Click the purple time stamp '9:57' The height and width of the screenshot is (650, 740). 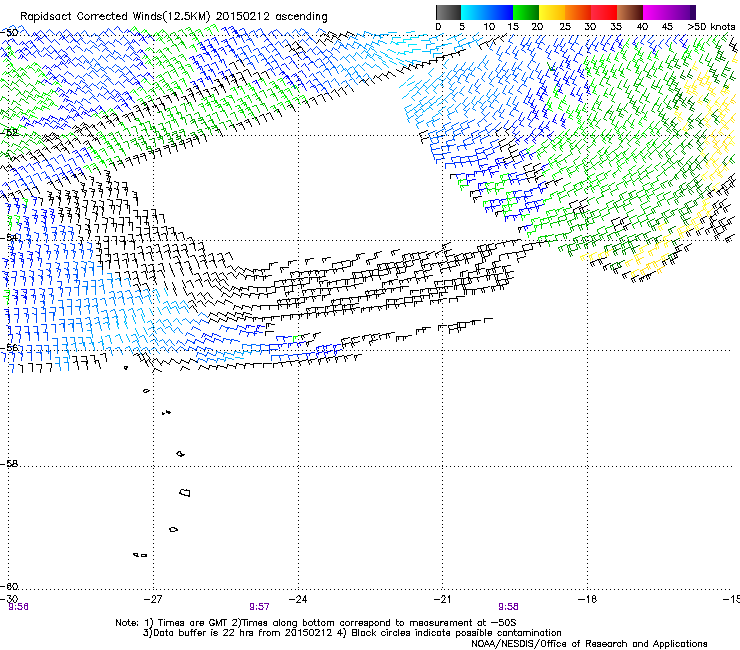[259, 607]
